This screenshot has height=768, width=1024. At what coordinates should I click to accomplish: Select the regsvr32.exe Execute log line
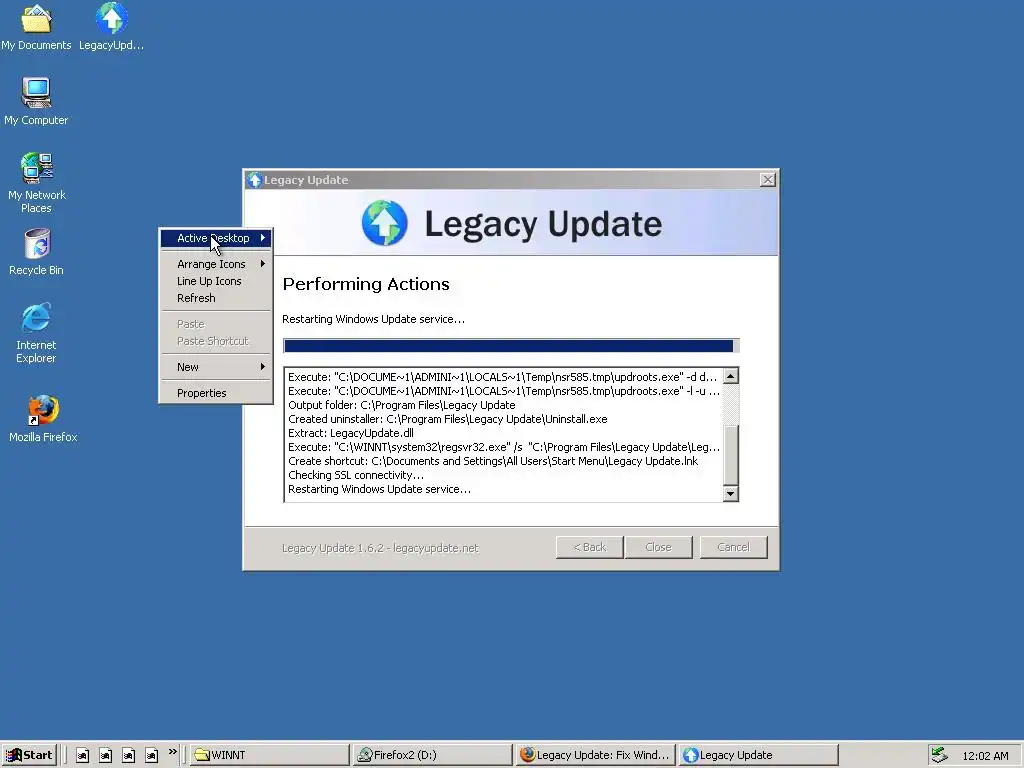[504, 447]
